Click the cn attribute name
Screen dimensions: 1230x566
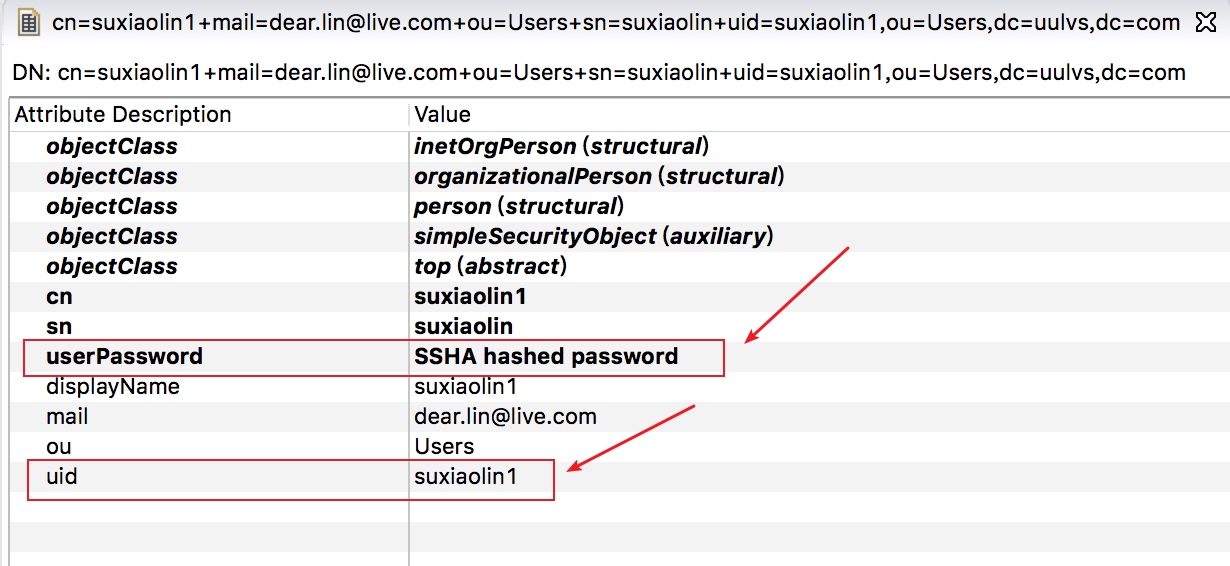(x=59, y=296)
